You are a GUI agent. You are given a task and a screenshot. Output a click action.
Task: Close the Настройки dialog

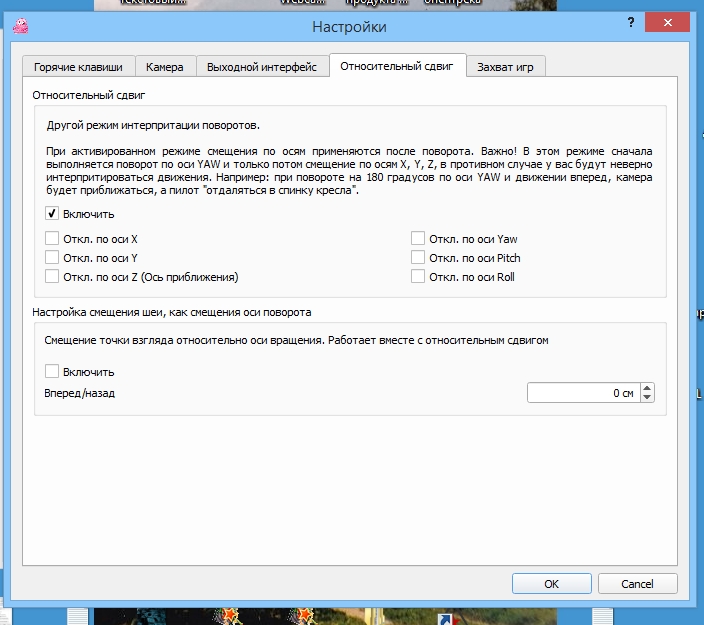[667, 22]
